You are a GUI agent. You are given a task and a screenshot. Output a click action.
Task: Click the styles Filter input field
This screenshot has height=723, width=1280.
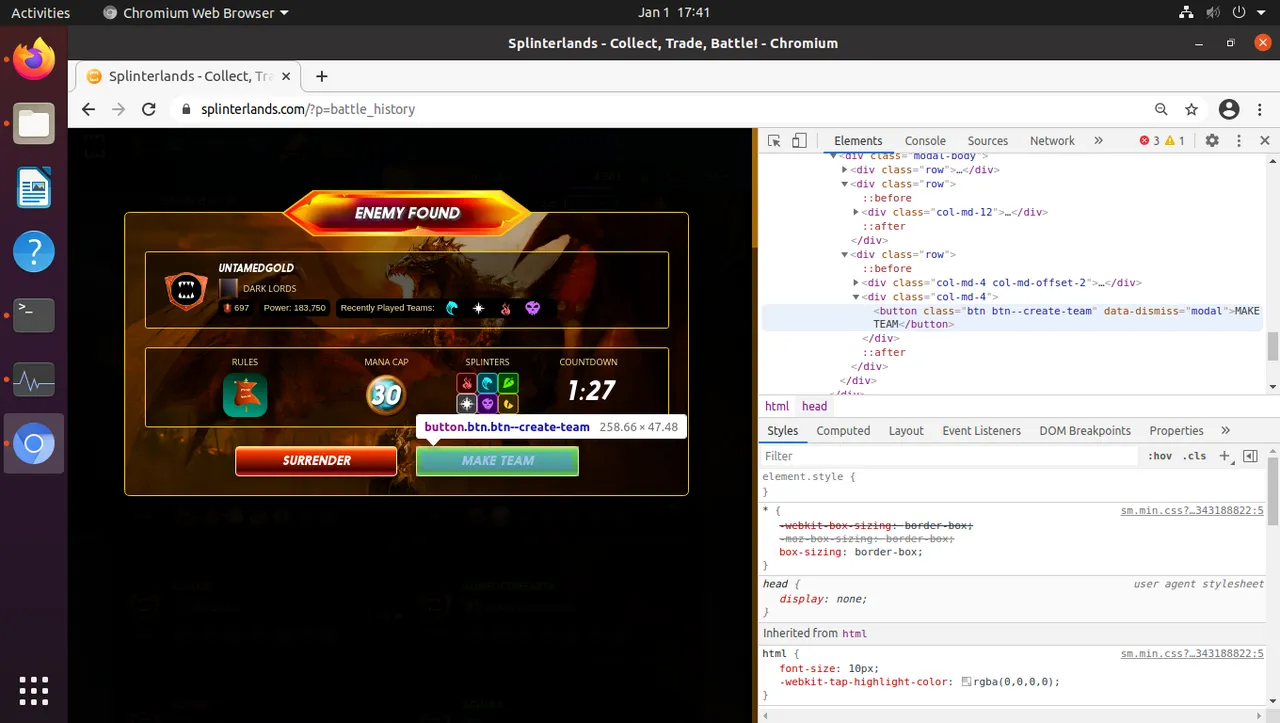pyautogui.click(x=948, y=456)
